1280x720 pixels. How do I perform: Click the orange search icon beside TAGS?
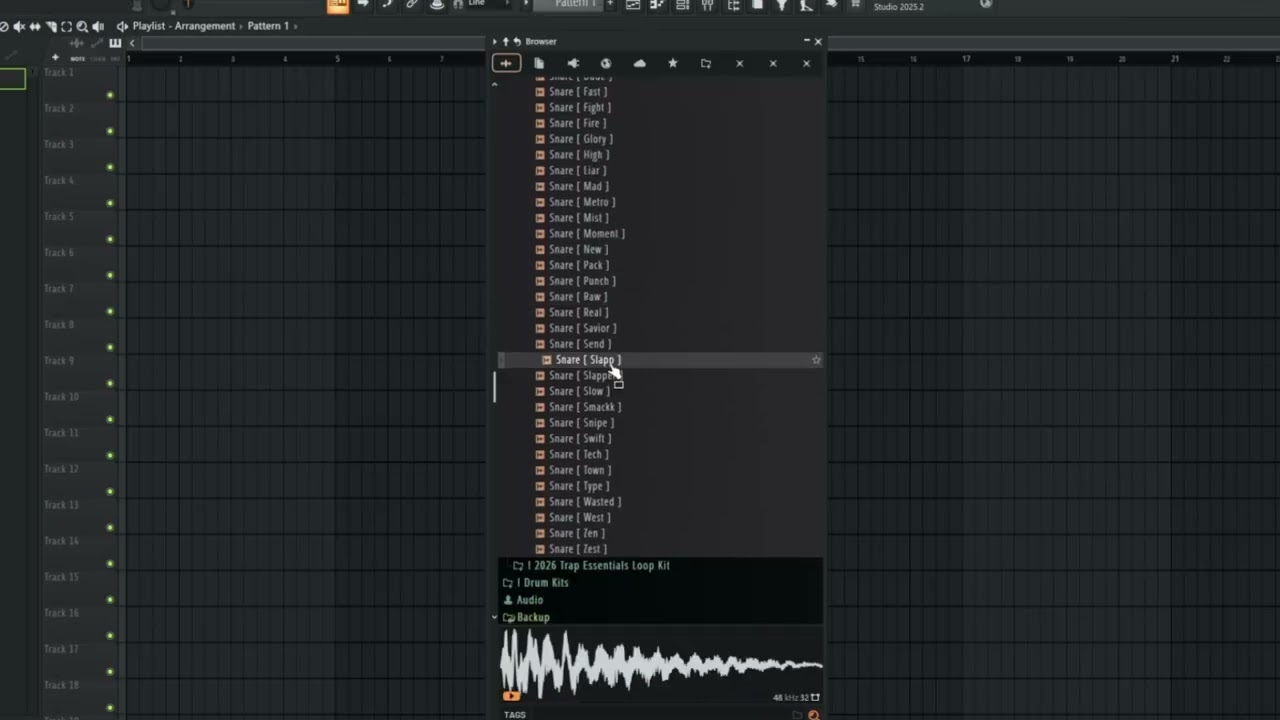(813, 715)
